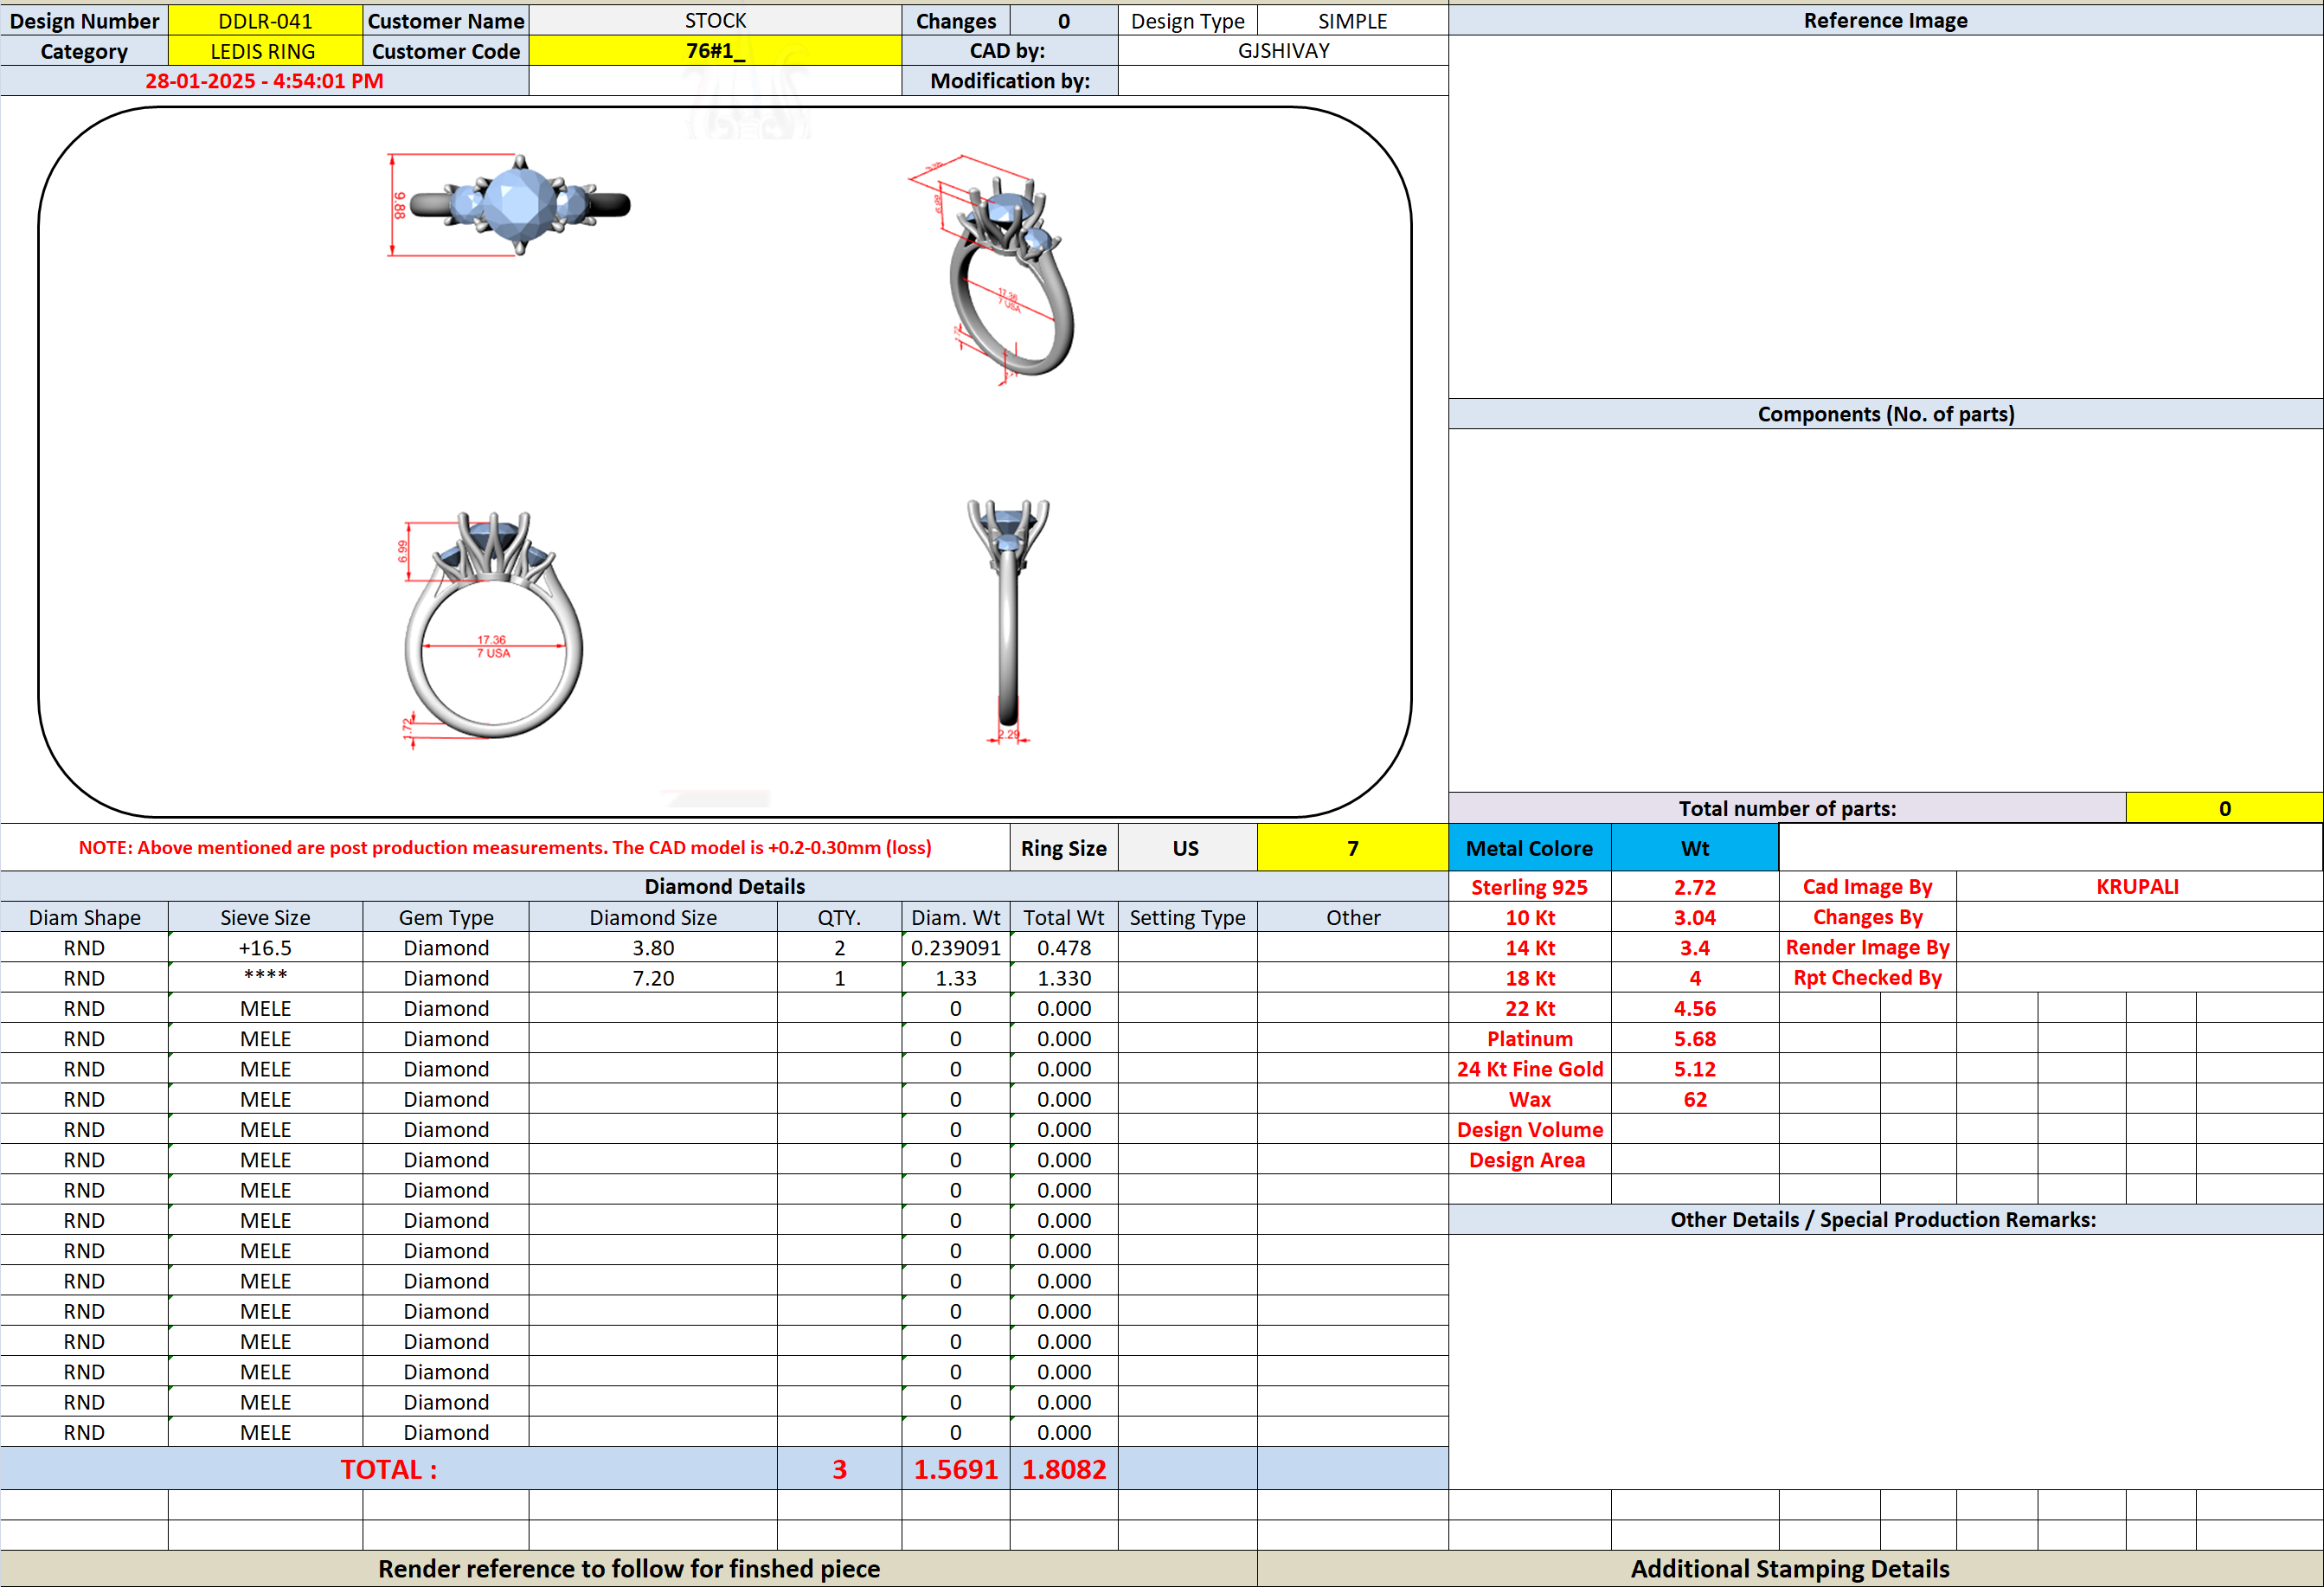The width and height of the screenshot is (2324, 1587).
Task: Click the Diamond Size column header
Action: click(x=653, y=917)
